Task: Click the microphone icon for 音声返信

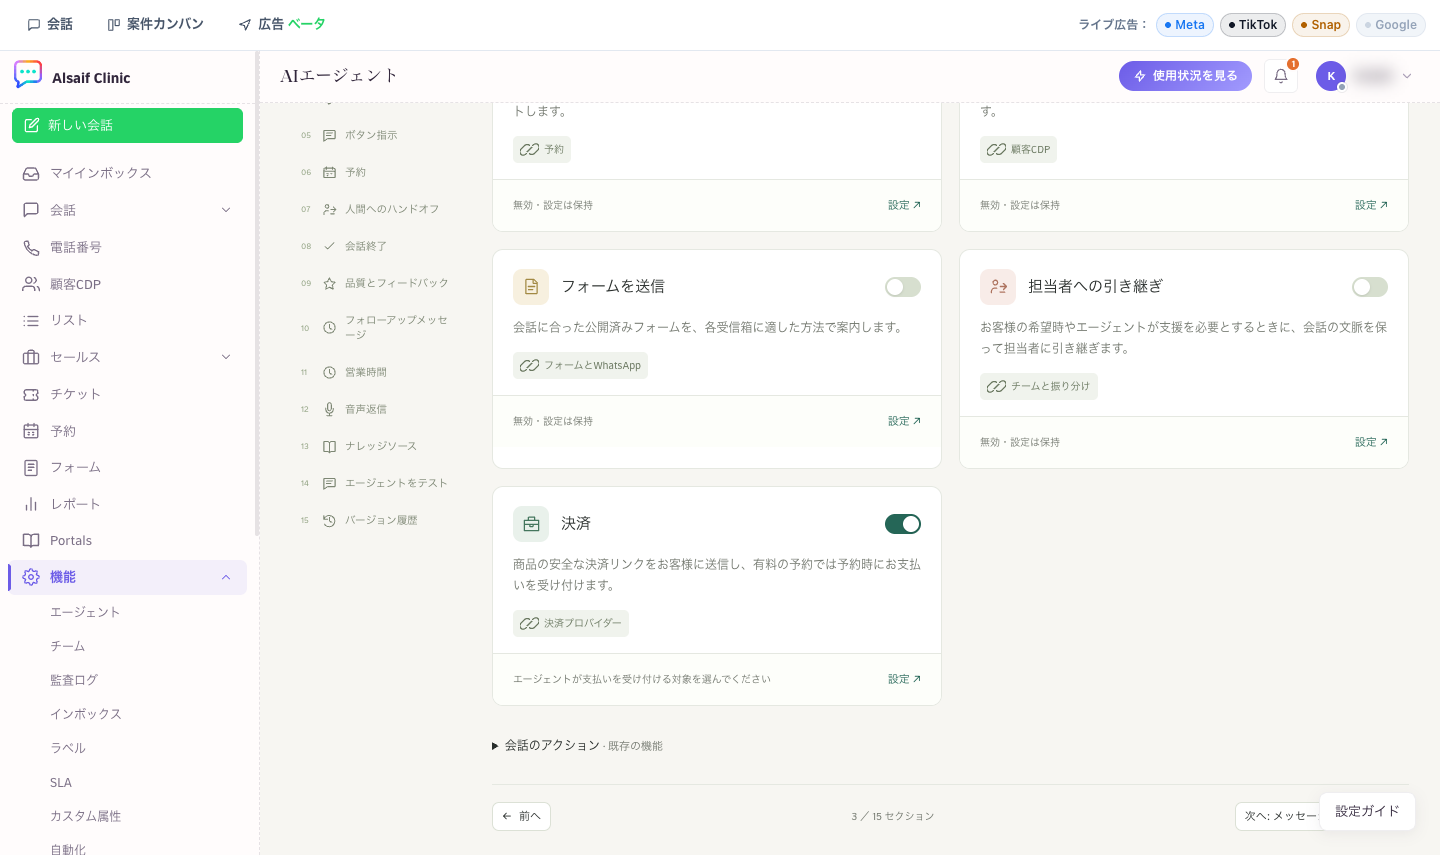Action: (329, 409)
